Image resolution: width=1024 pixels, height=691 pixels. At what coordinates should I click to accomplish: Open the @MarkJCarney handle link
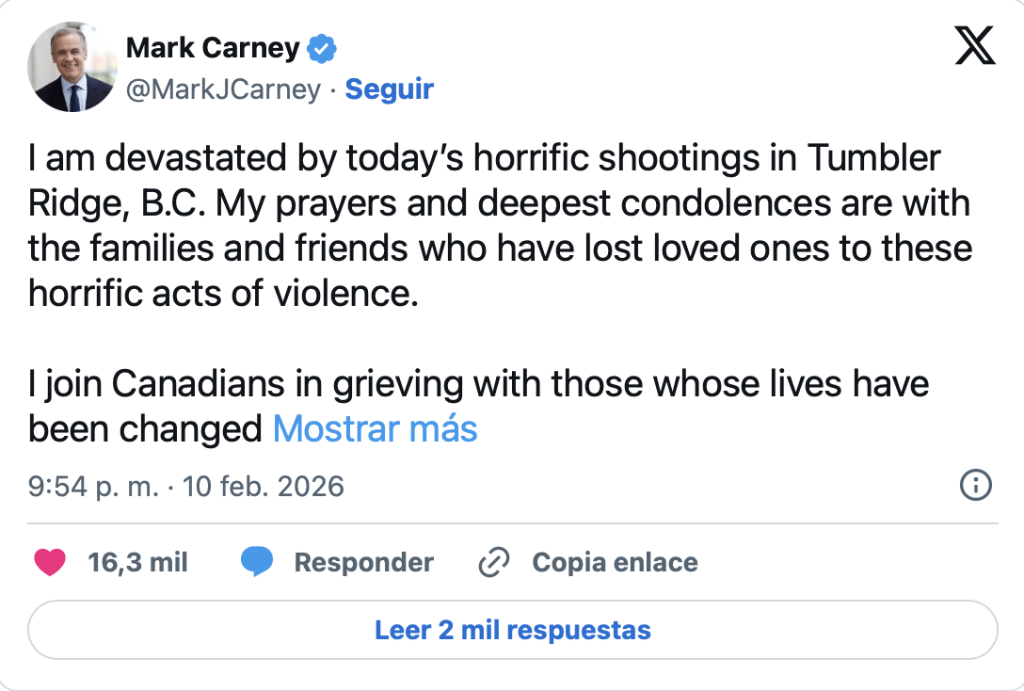223,89
